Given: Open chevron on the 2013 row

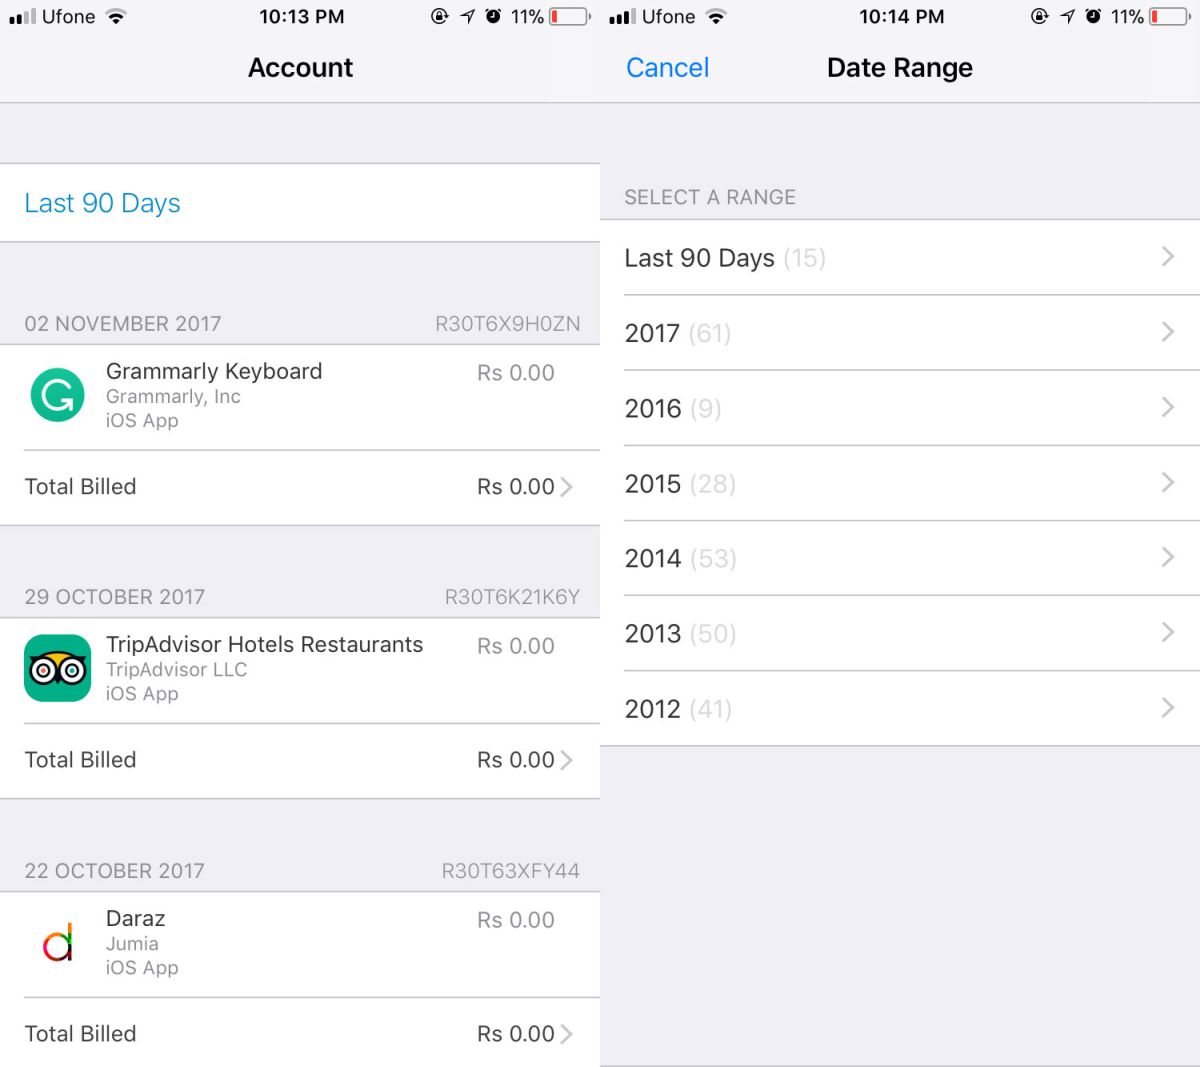Looking at the screenshot, I should coord(1167,632).
